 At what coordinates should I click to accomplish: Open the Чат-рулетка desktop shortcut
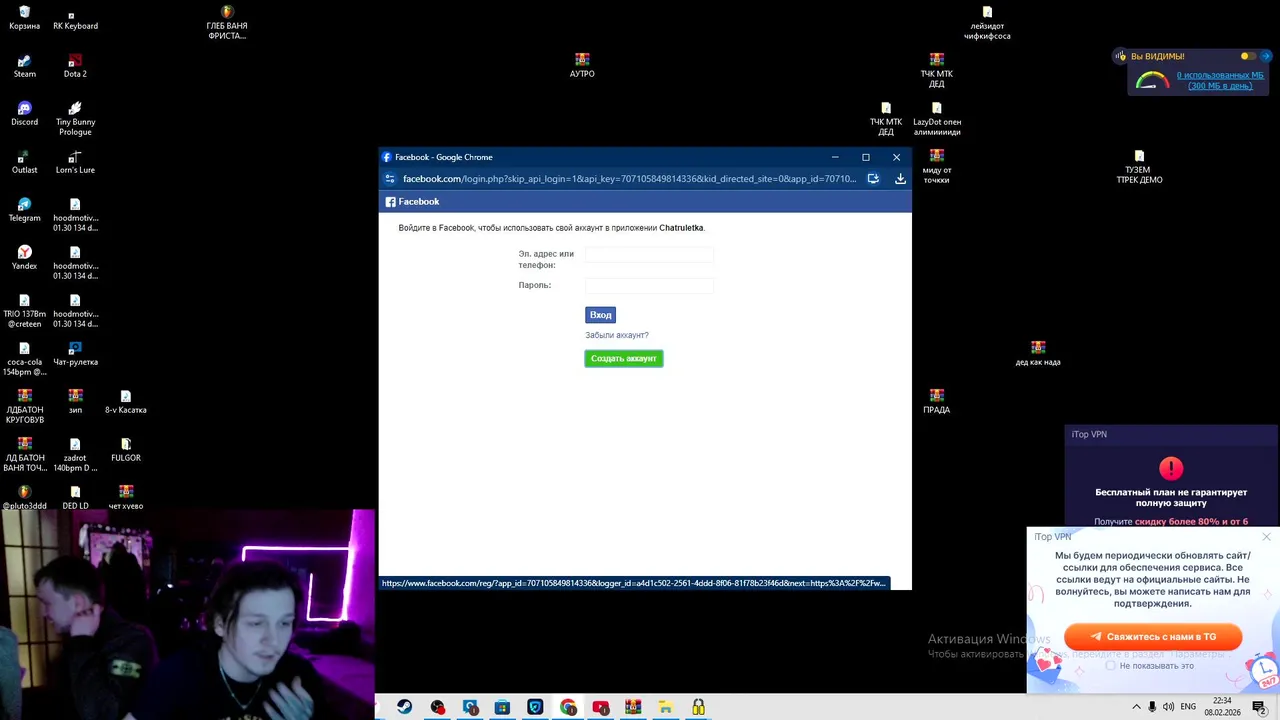tap(75, 354)
